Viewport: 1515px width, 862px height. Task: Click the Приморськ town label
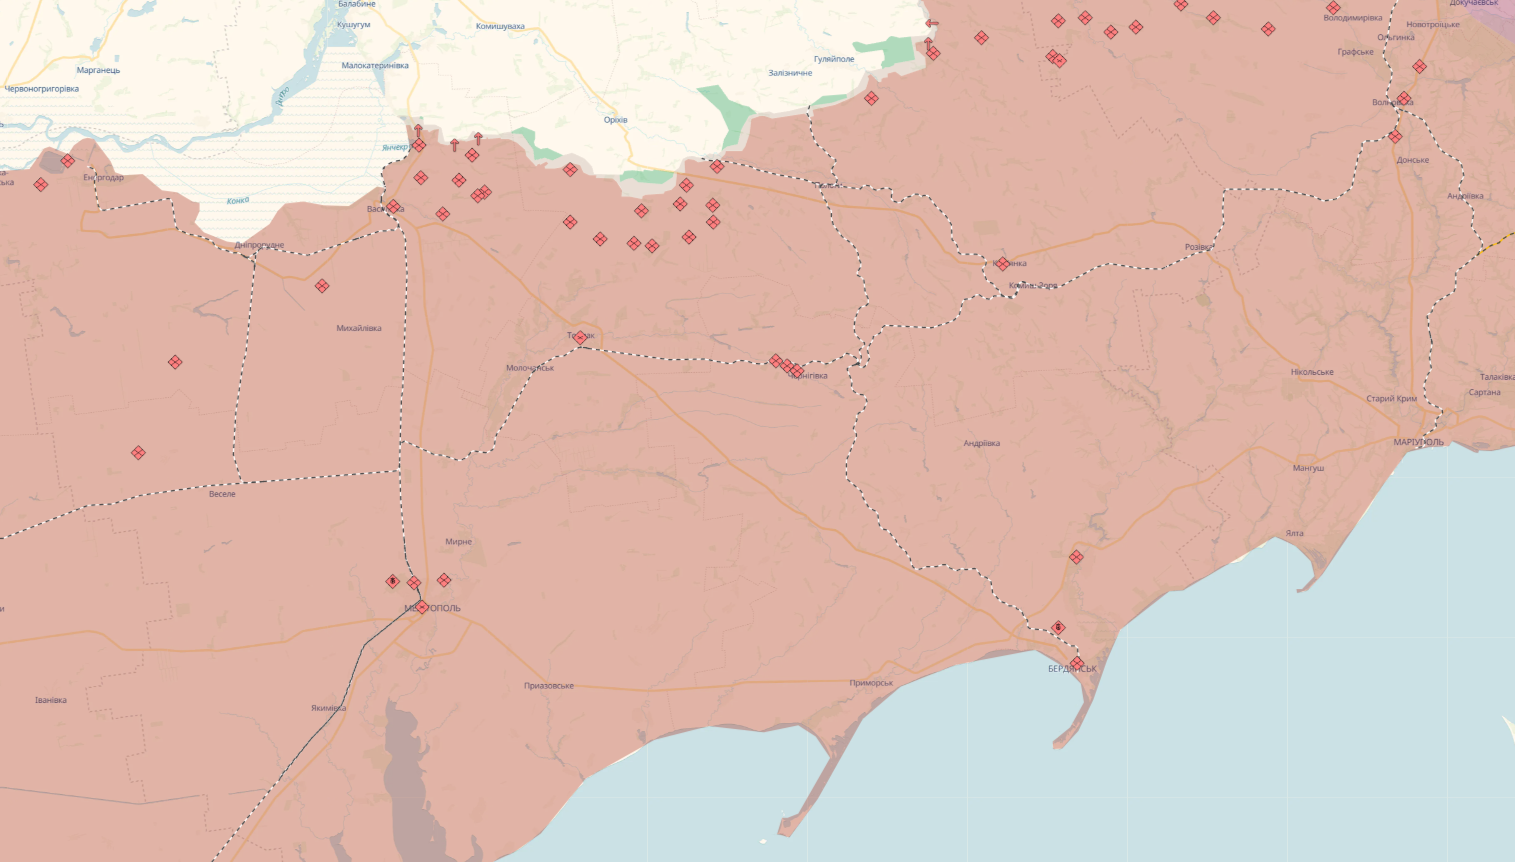click(x=870, y=683)
